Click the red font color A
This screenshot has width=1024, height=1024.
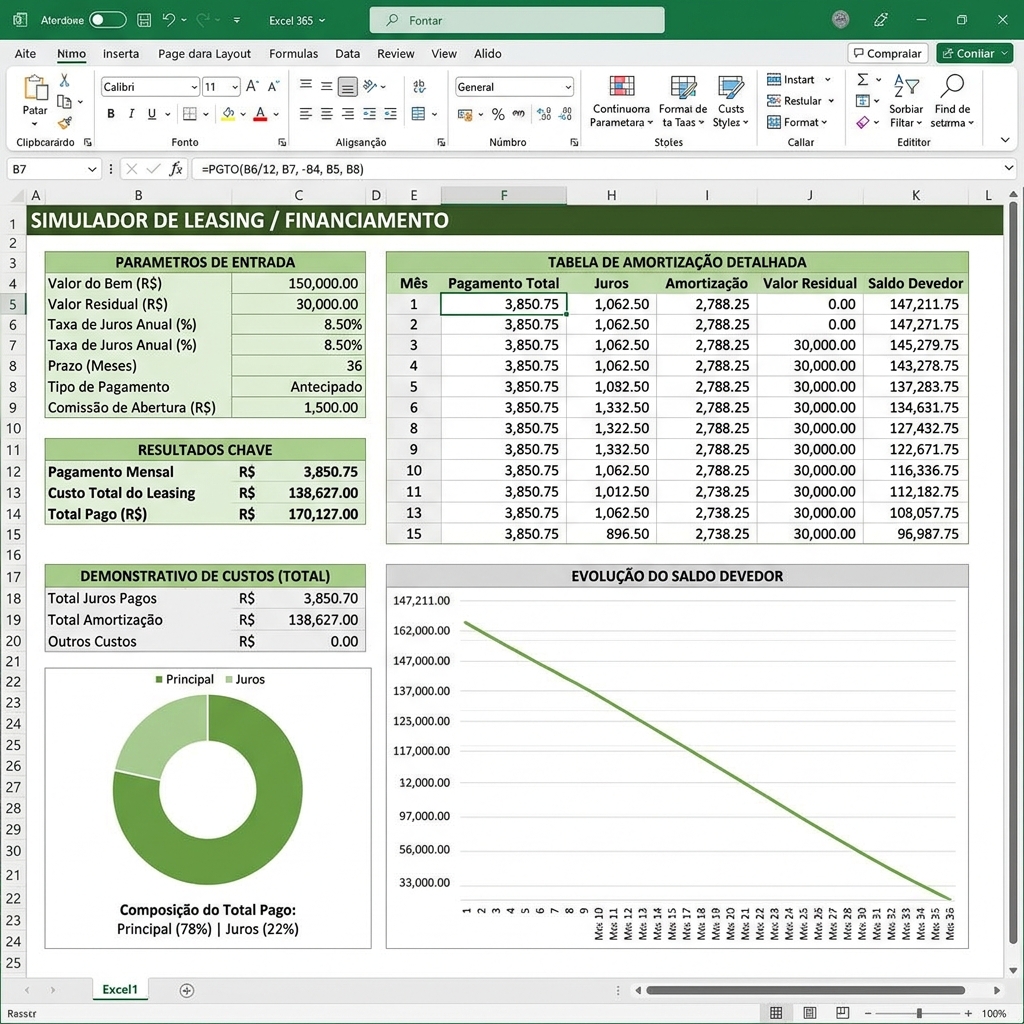[260, 114]
